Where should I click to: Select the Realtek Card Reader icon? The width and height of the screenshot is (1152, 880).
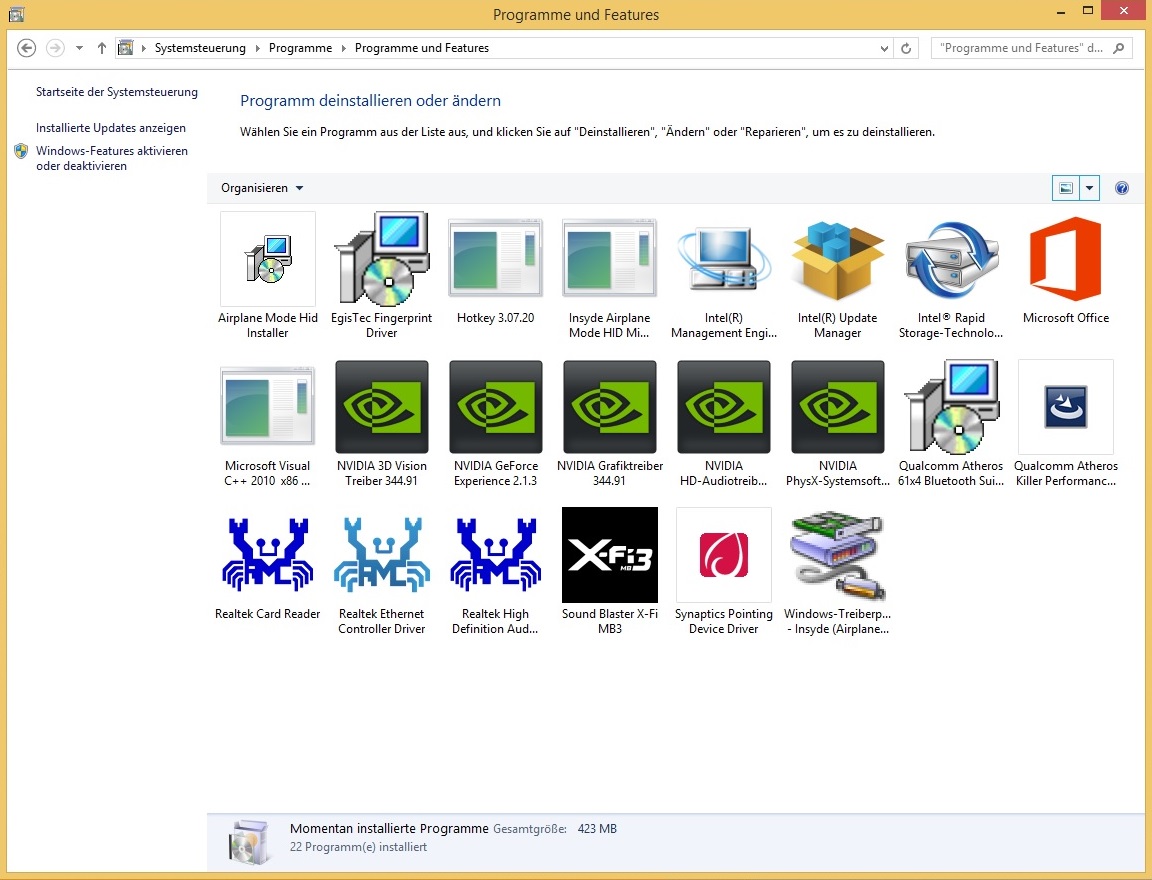(267, 555)
